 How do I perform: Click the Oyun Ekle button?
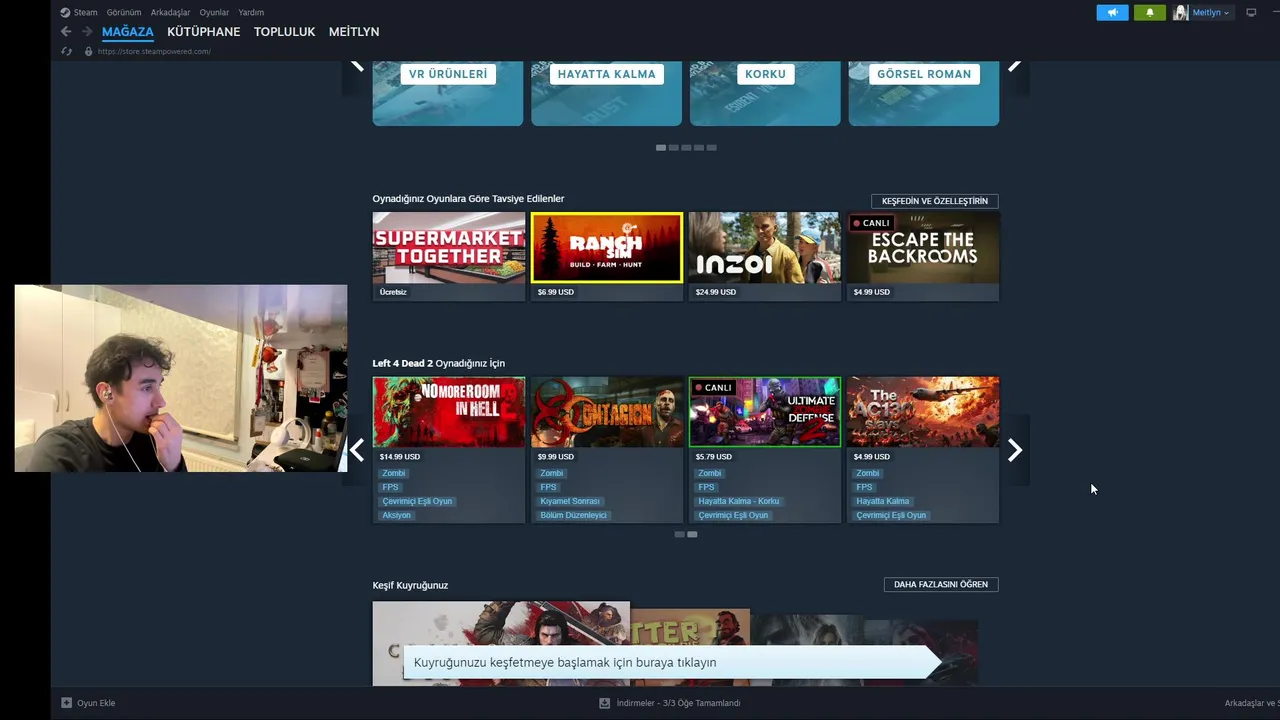tap(88, 703)
